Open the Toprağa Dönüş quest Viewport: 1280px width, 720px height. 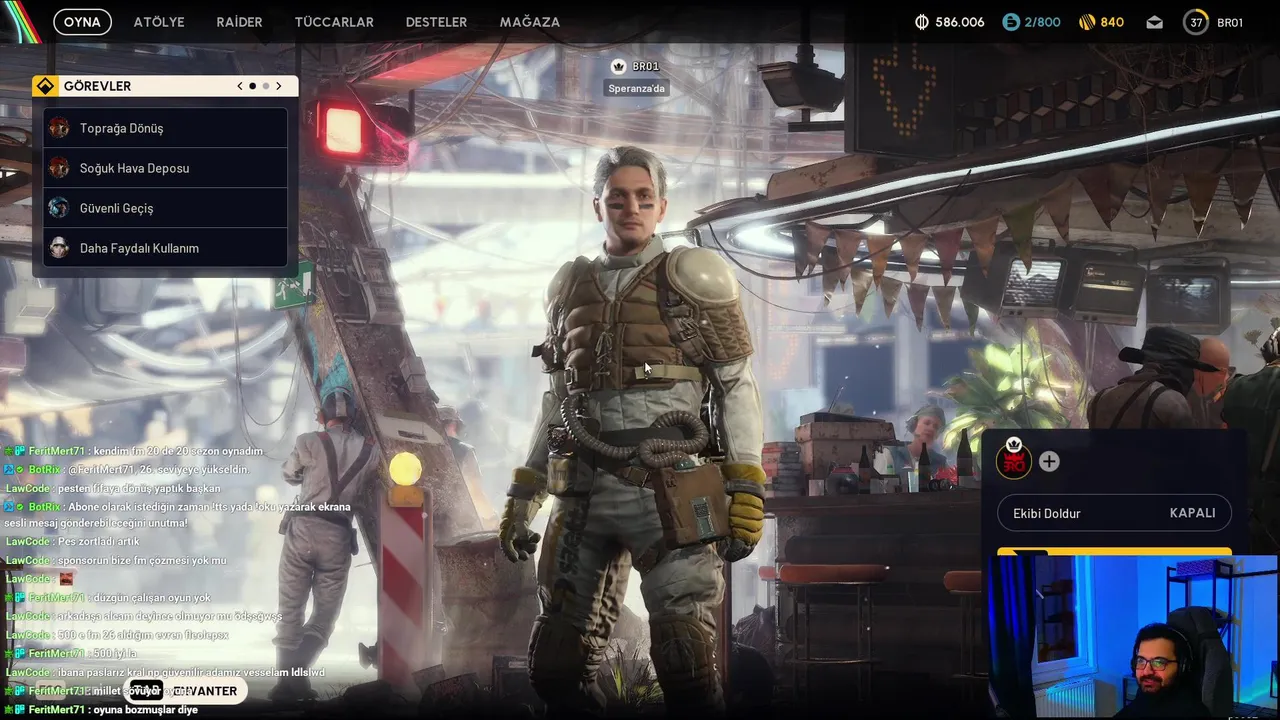pos(166,128)
